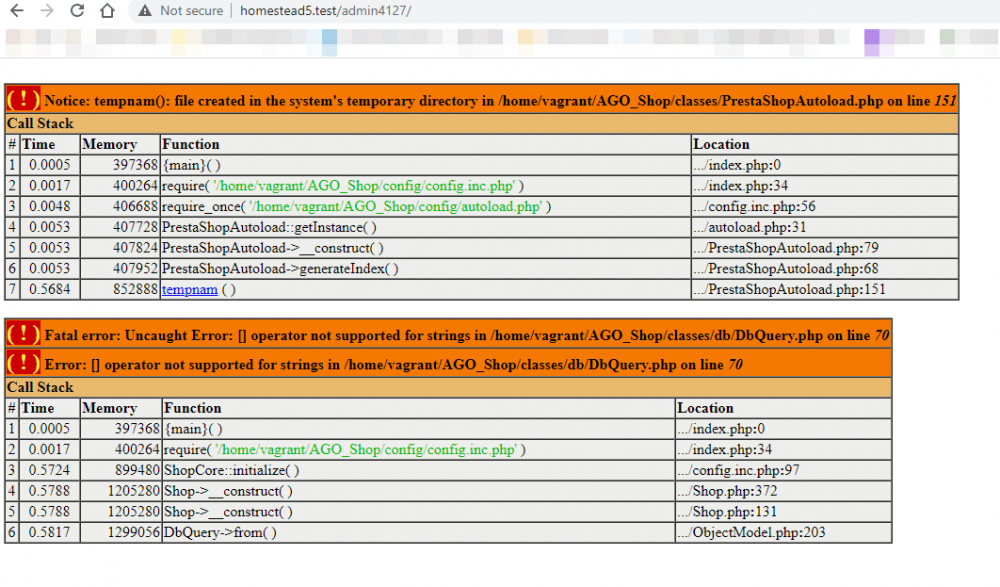Click memory value 852888
This screenshot has height=587, width=1000.
coord(135,290)
